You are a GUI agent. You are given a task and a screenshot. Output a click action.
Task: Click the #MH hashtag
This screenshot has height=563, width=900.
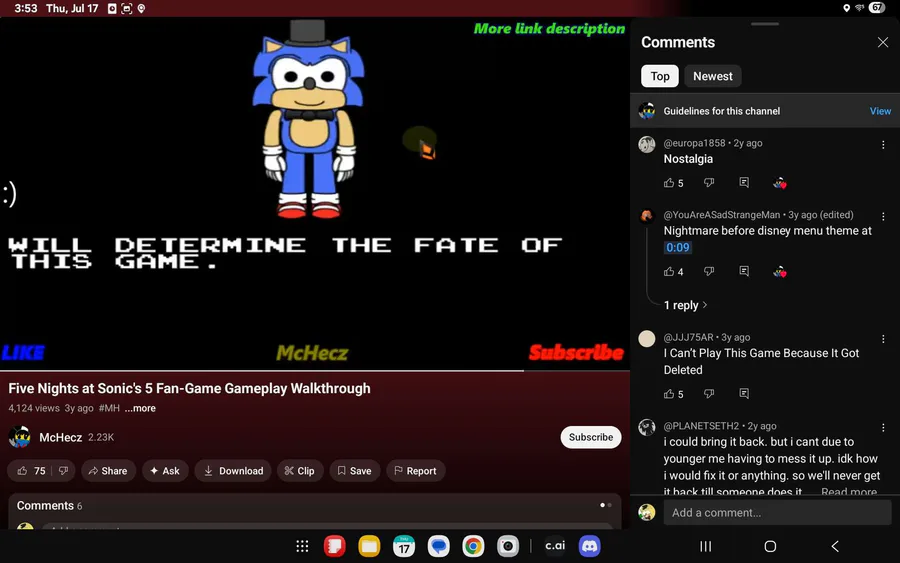point(109,408)
